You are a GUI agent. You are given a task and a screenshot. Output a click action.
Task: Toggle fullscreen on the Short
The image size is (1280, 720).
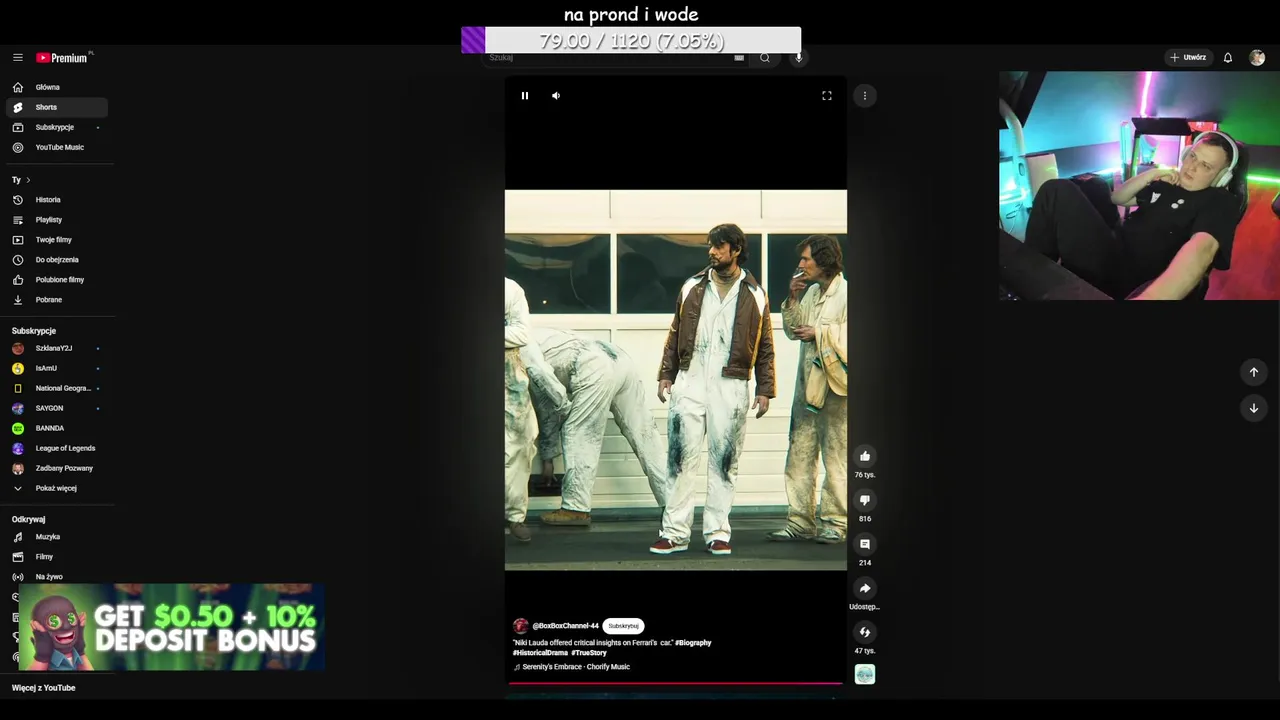[827, 96]
